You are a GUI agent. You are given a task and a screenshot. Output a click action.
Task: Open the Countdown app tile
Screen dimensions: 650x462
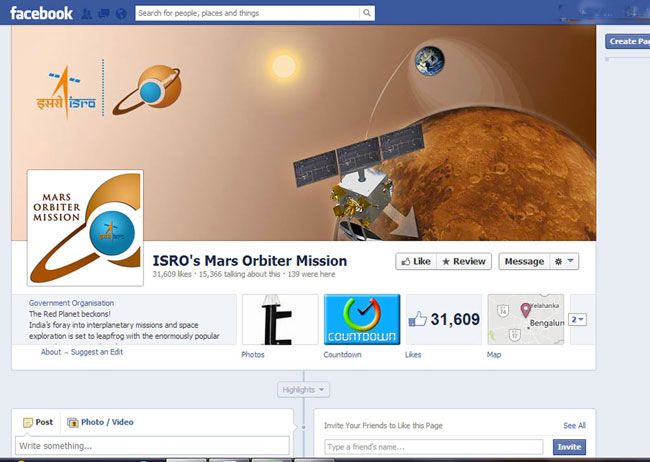[362, 319]
